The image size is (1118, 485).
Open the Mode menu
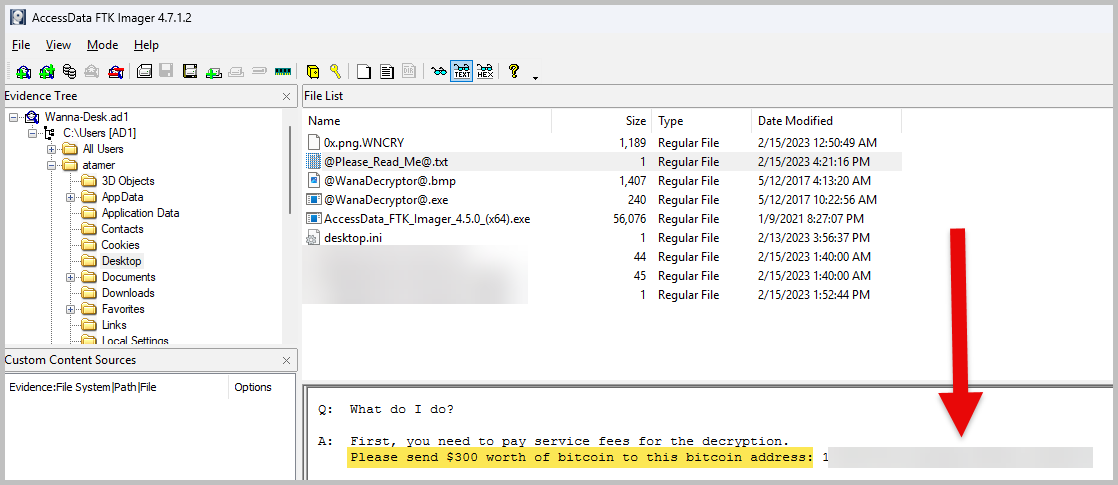click(x=102, y=45)
